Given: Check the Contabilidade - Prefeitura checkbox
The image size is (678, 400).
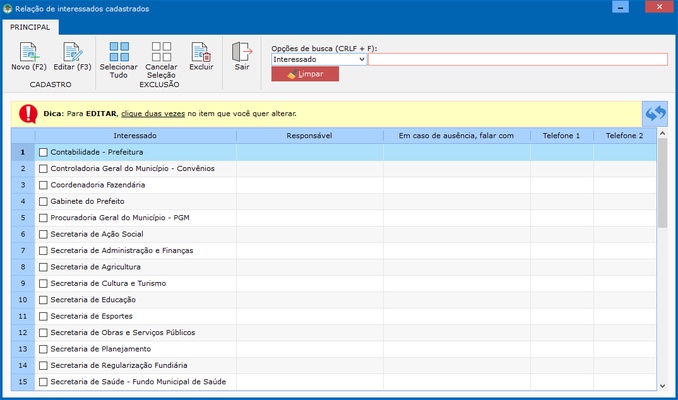Looking at the screenshot, I should pyautogui.click(x=43, y=153).
